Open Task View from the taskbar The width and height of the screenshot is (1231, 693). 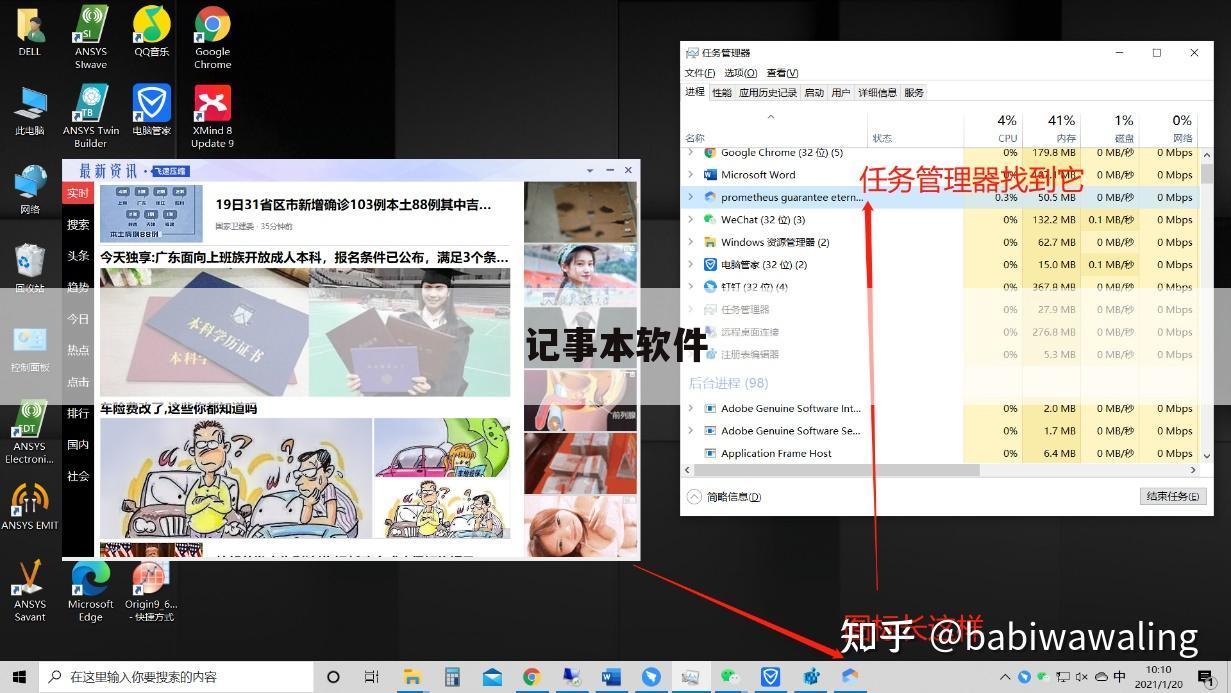pyautogui.click(x=372, y=677)
